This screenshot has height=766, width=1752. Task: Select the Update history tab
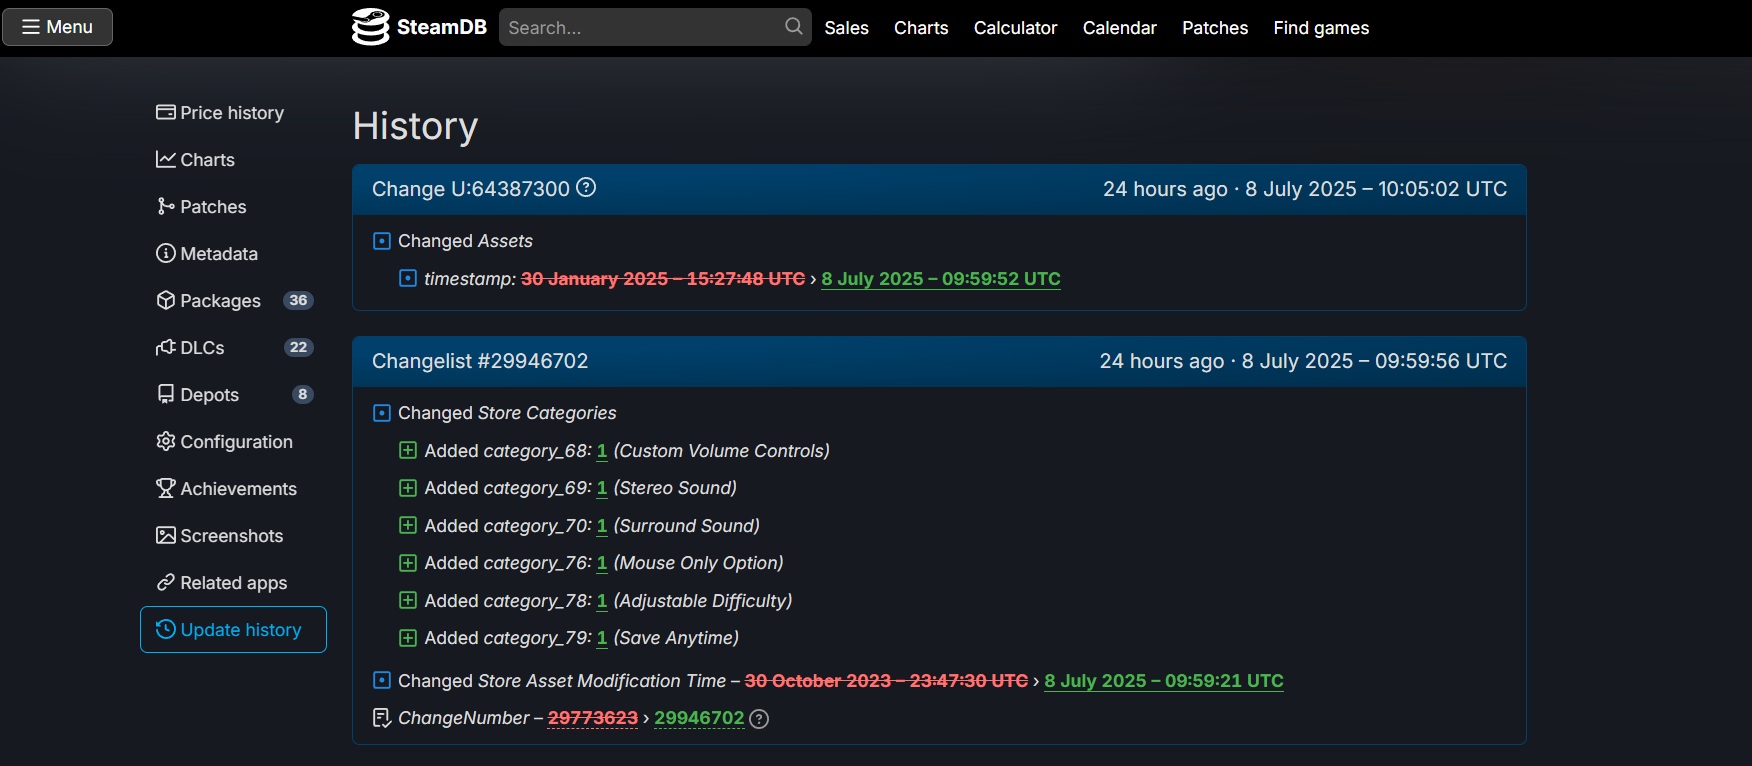(233, 630)
